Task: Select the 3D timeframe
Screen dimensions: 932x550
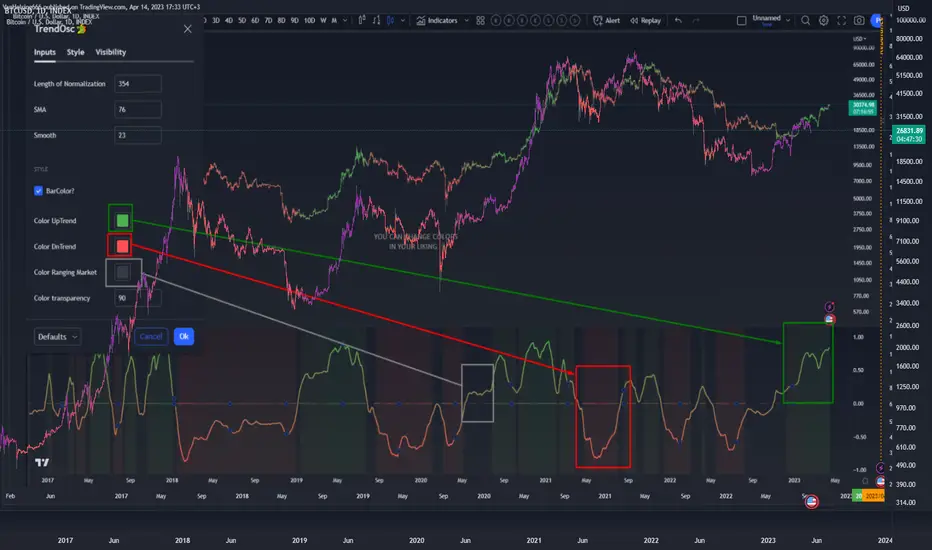Action: 216,21
